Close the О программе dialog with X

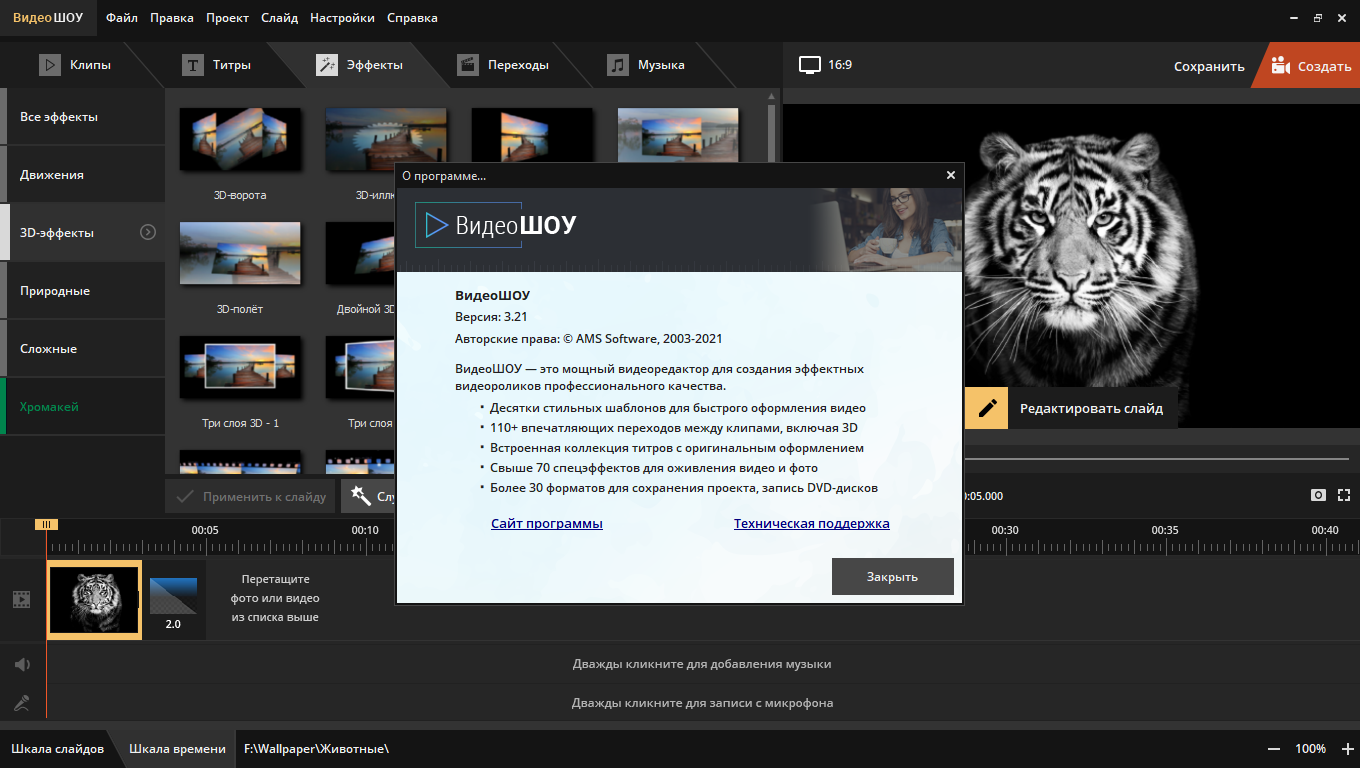pyautogui.click(x=950, y=175)
